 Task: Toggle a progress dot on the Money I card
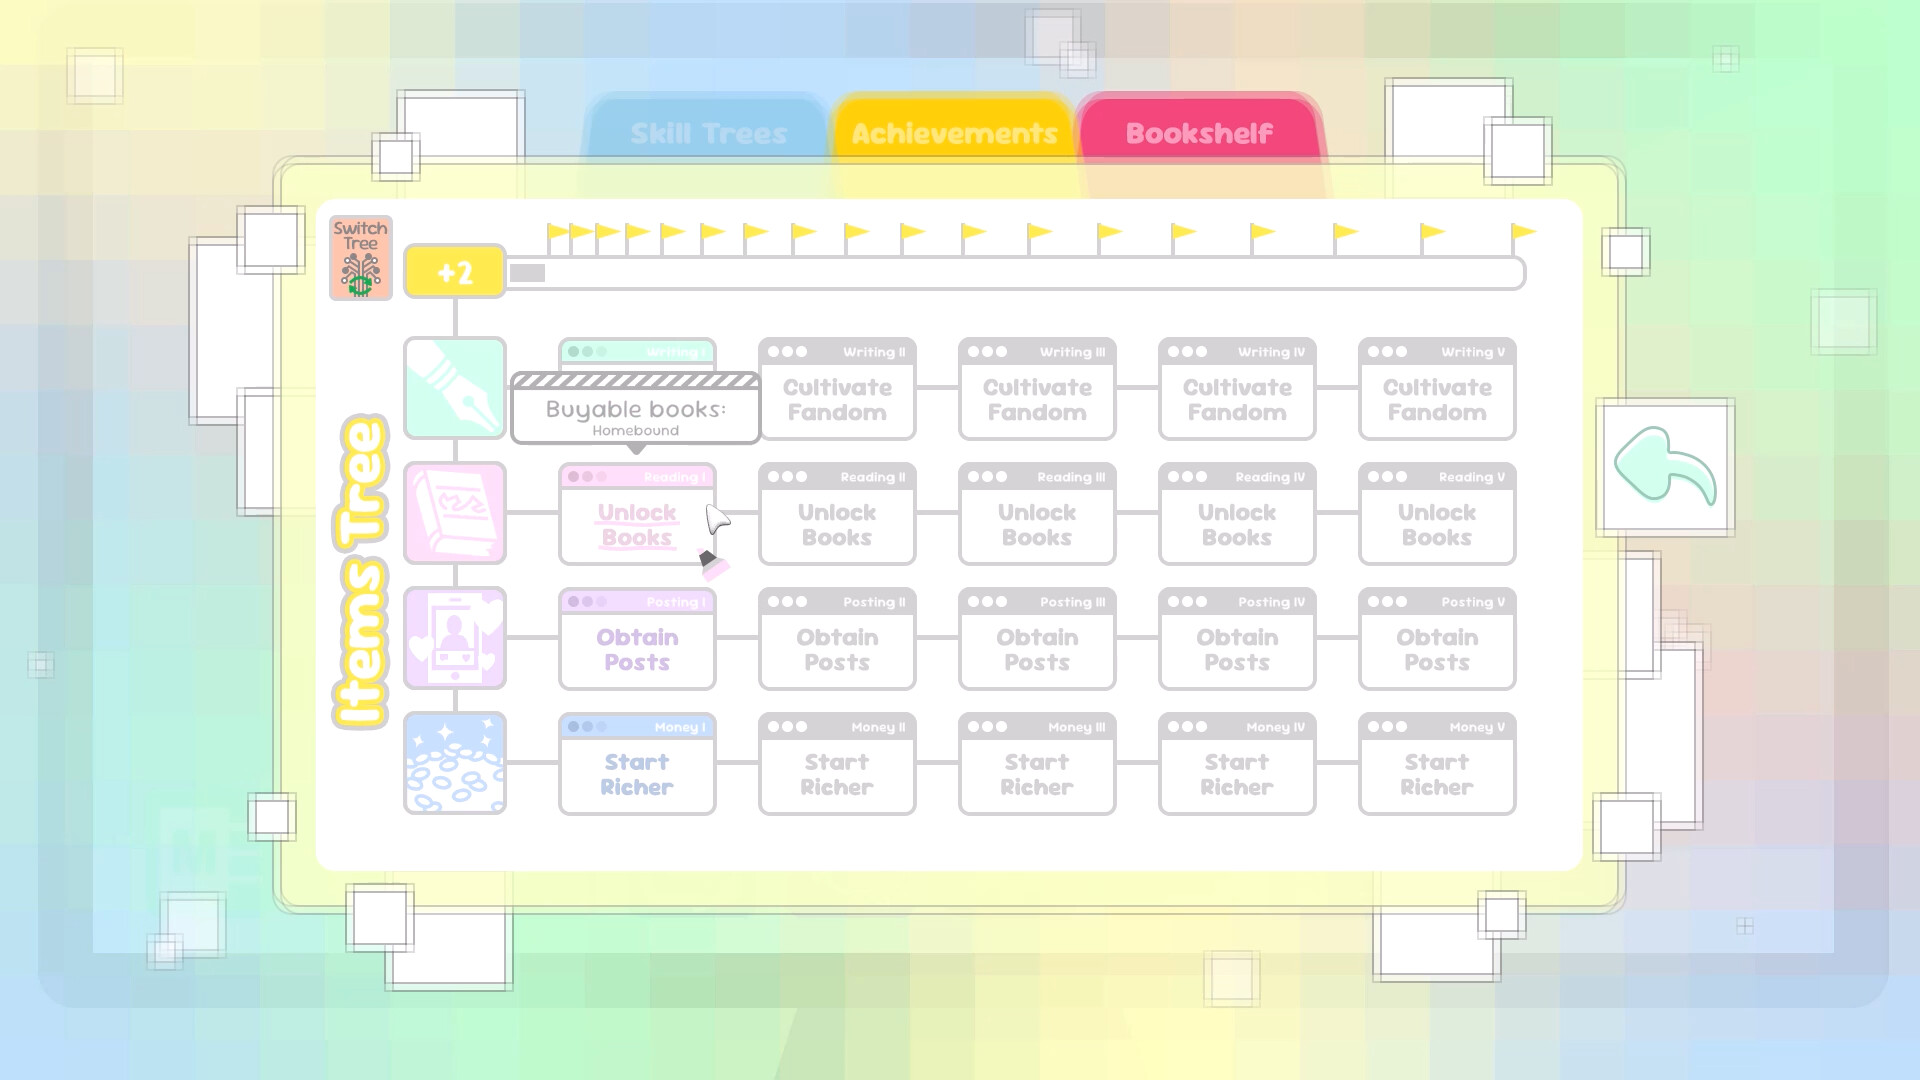tap(573, 727)
